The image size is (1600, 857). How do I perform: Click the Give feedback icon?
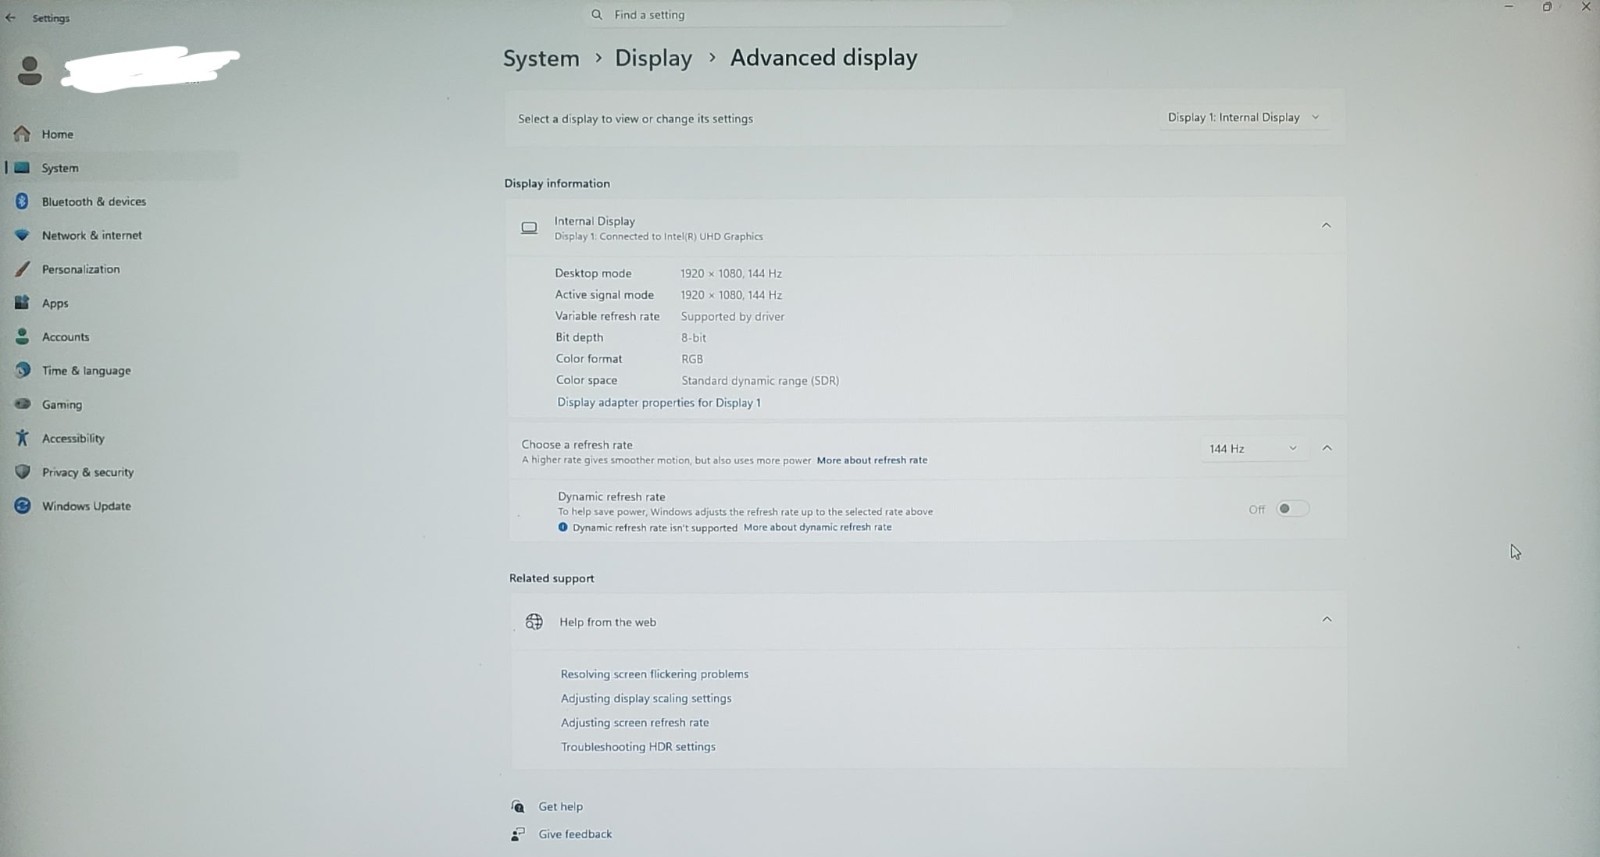coord(518,834)
